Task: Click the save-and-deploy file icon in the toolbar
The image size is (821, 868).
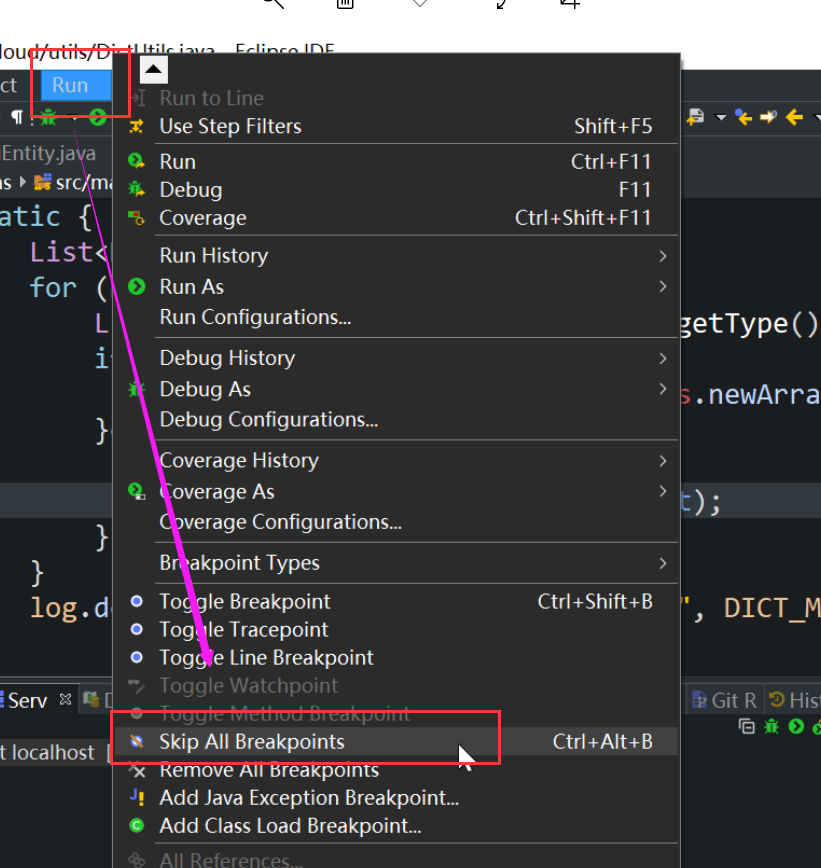Action: click(x=695, y=117)
